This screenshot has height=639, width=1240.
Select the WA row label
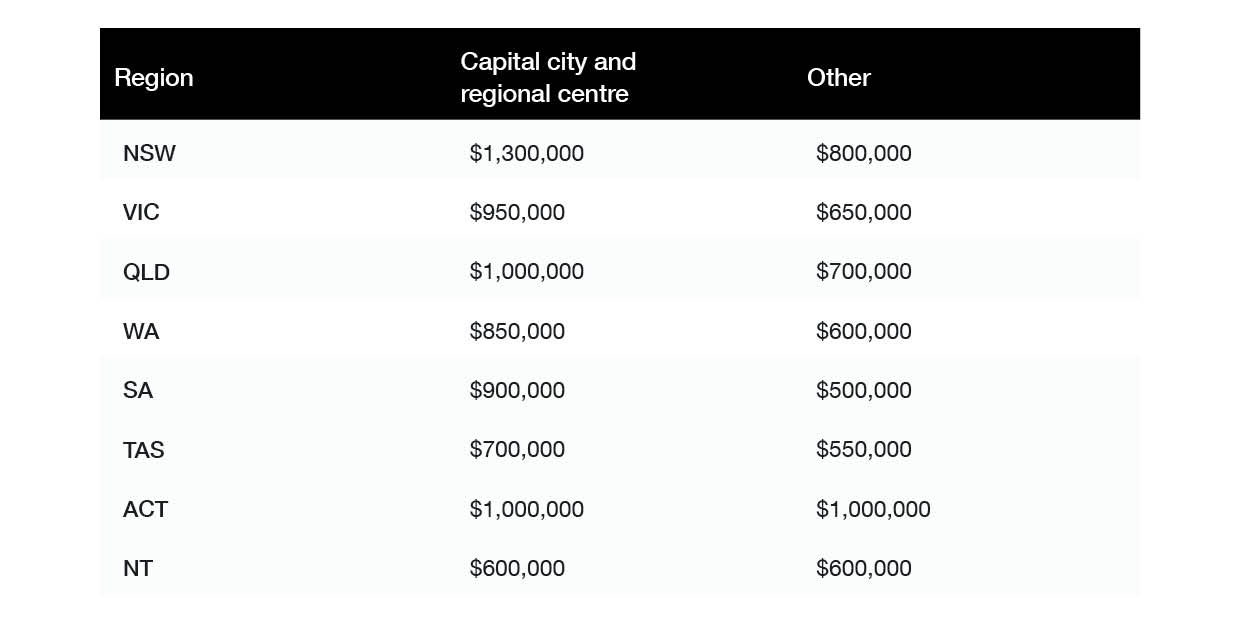pos(141,331)
